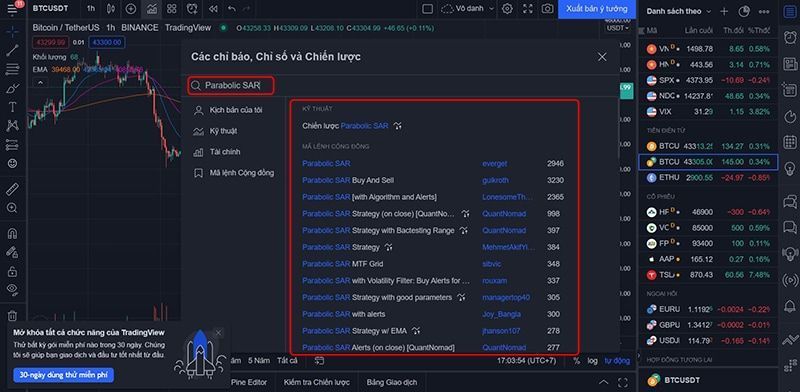Open chart settings gear icon

click(x=507, y=9)
